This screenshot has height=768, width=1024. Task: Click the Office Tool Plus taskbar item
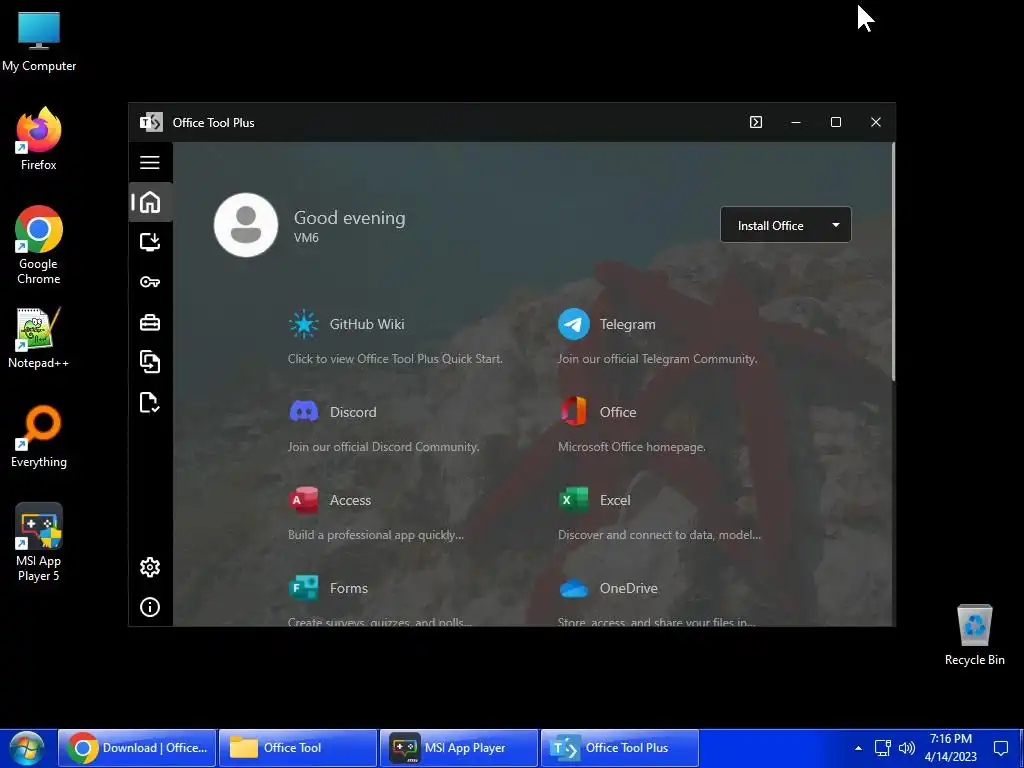pyautogui.click(x=620, y=748)
